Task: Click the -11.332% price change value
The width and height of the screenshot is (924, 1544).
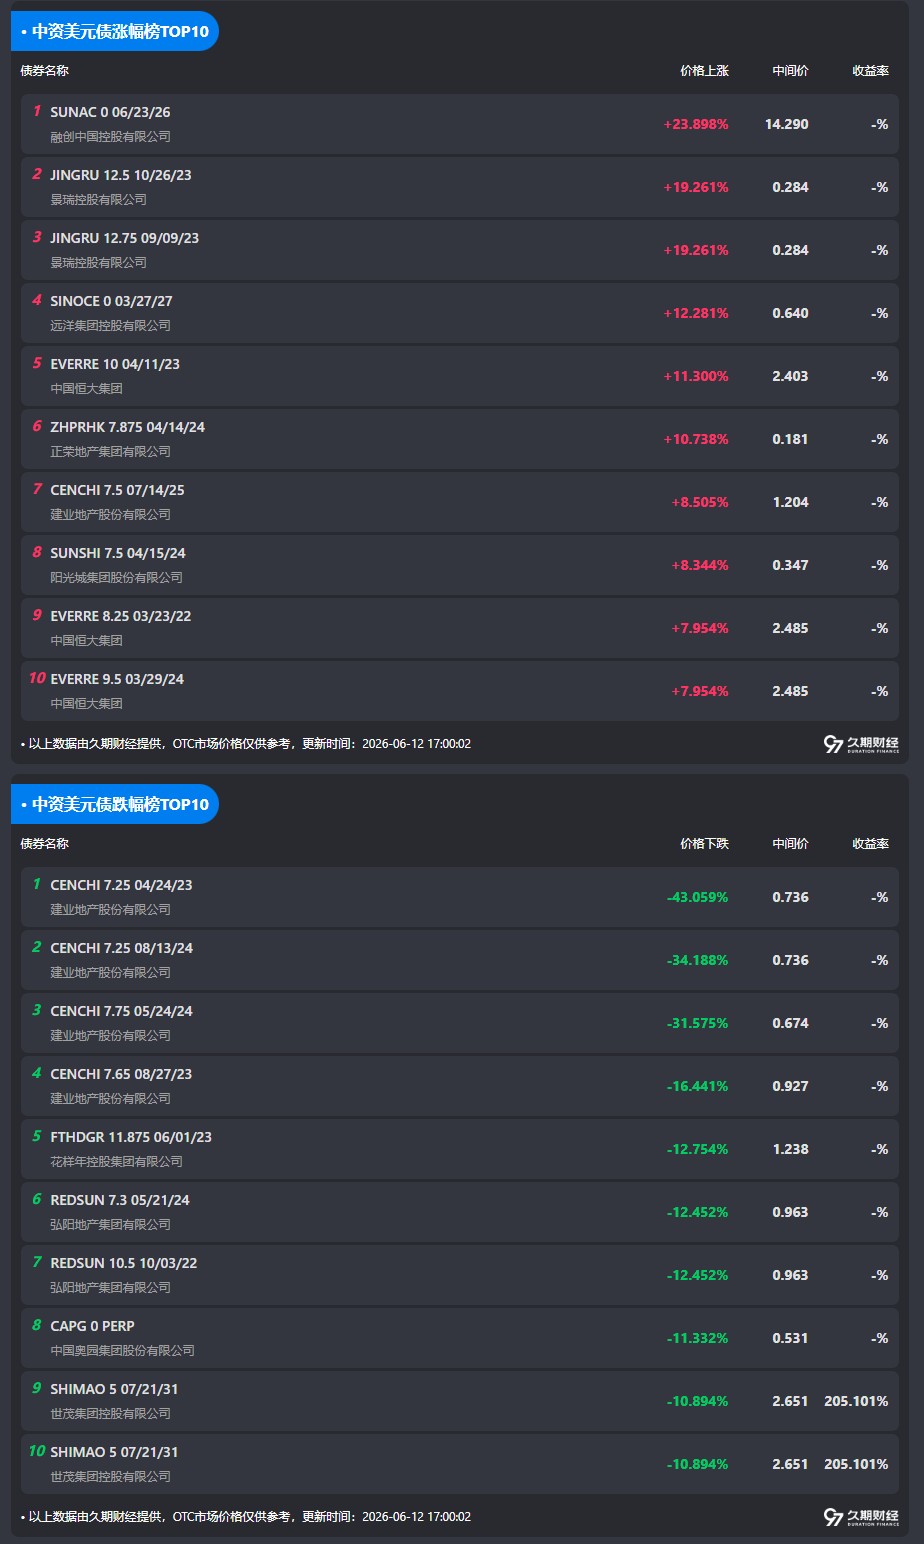Action: [697, 1338]
